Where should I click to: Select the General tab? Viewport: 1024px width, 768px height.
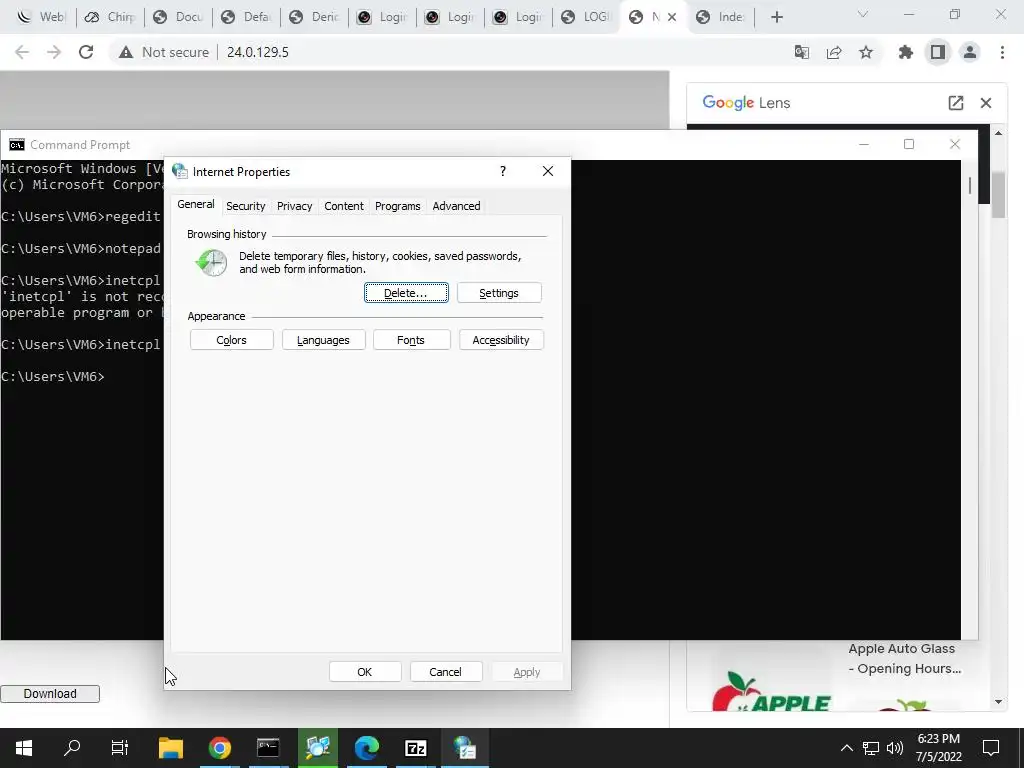coord(195,204)
